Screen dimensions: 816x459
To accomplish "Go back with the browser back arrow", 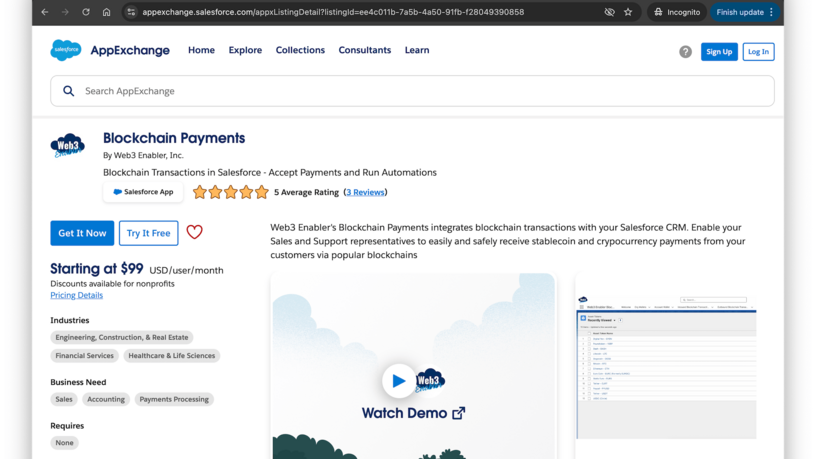I will (45, 12).
